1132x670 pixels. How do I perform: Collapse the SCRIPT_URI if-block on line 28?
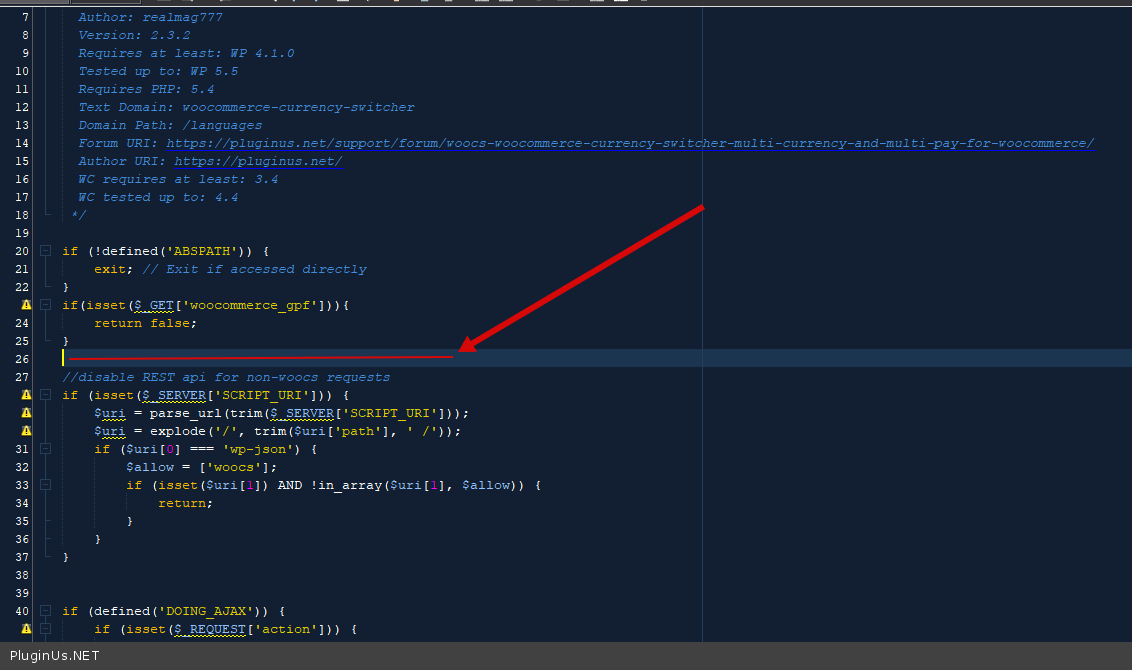click(45, 395)
